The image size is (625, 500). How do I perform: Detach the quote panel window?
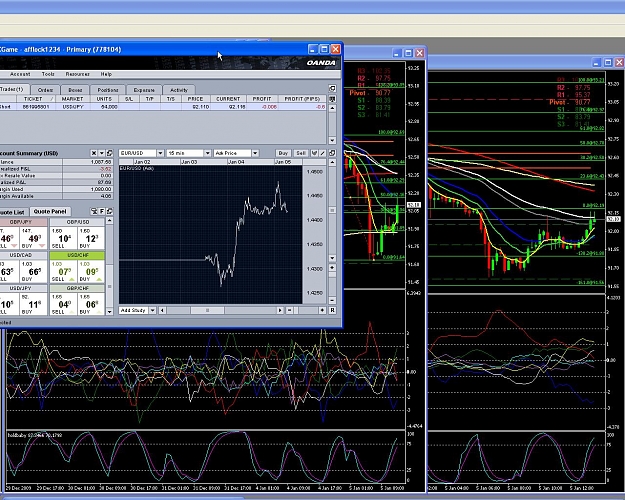tap(110, 211)
